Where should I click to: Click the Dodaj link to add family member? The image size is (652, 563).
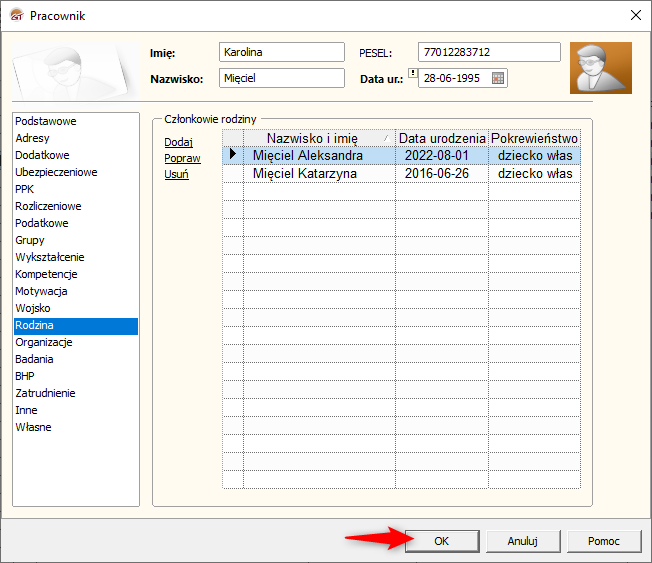(x=178, y=142)
